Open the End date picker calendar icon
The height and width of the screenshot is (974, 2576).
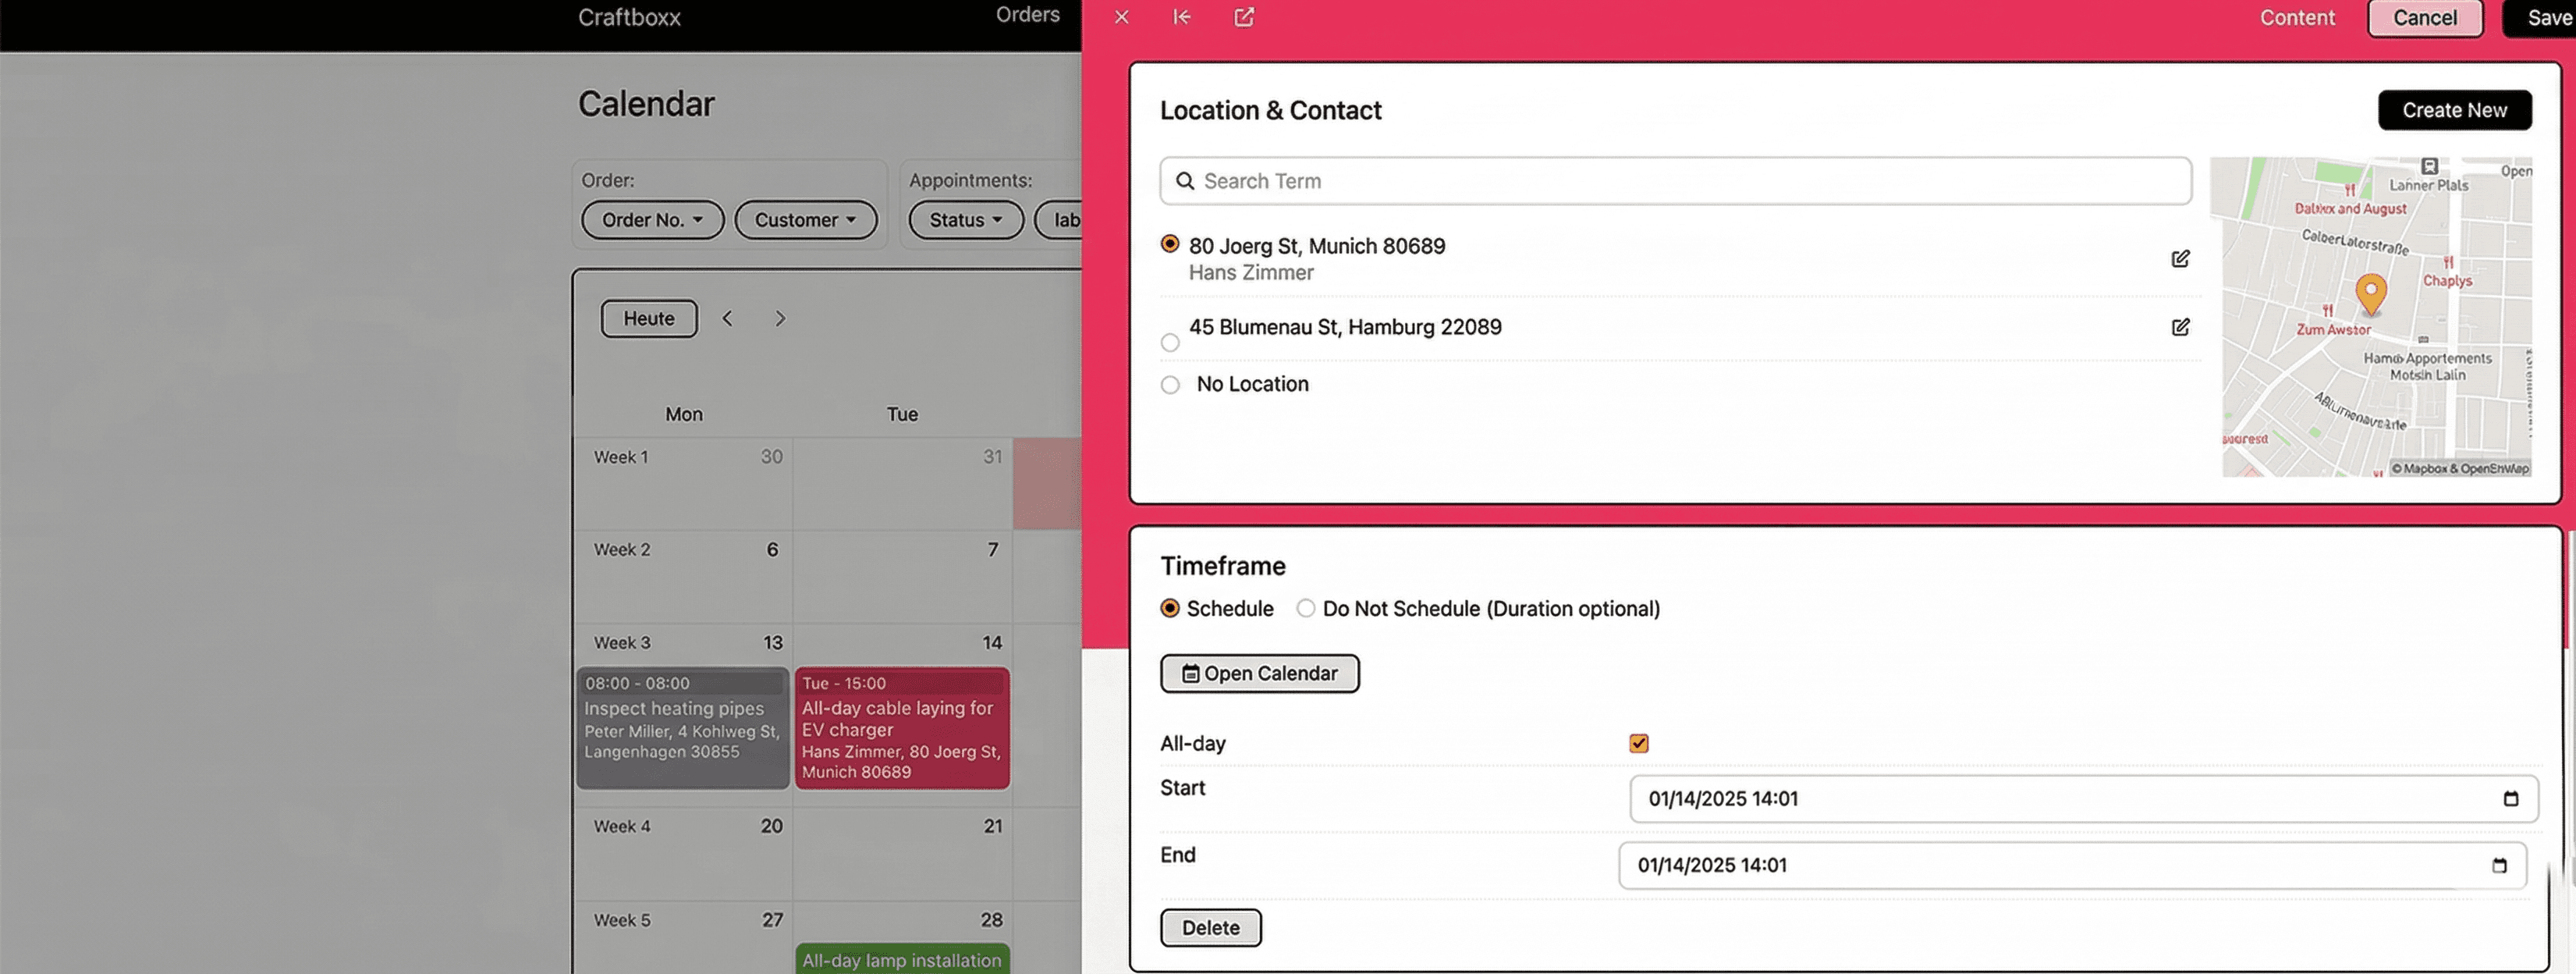(x=2499, y=866)
